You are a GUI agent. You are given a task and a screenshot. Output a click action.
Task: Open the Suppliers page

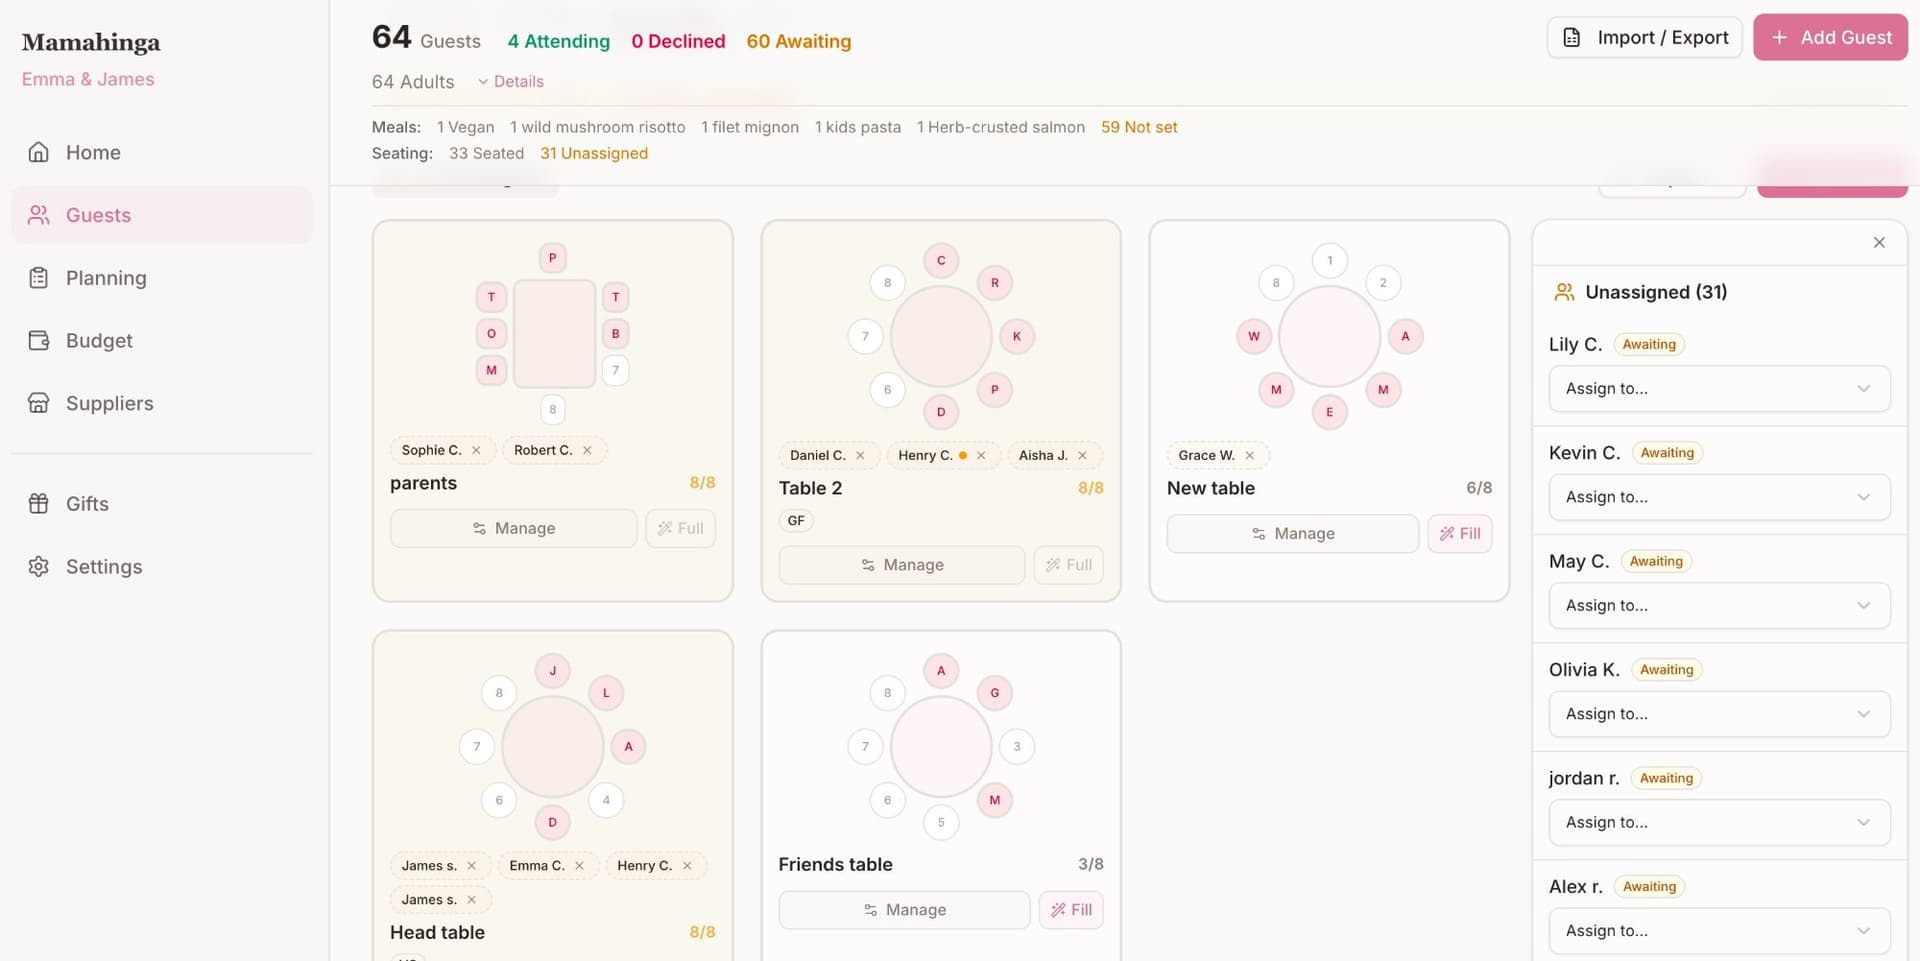tap(109, 403)
